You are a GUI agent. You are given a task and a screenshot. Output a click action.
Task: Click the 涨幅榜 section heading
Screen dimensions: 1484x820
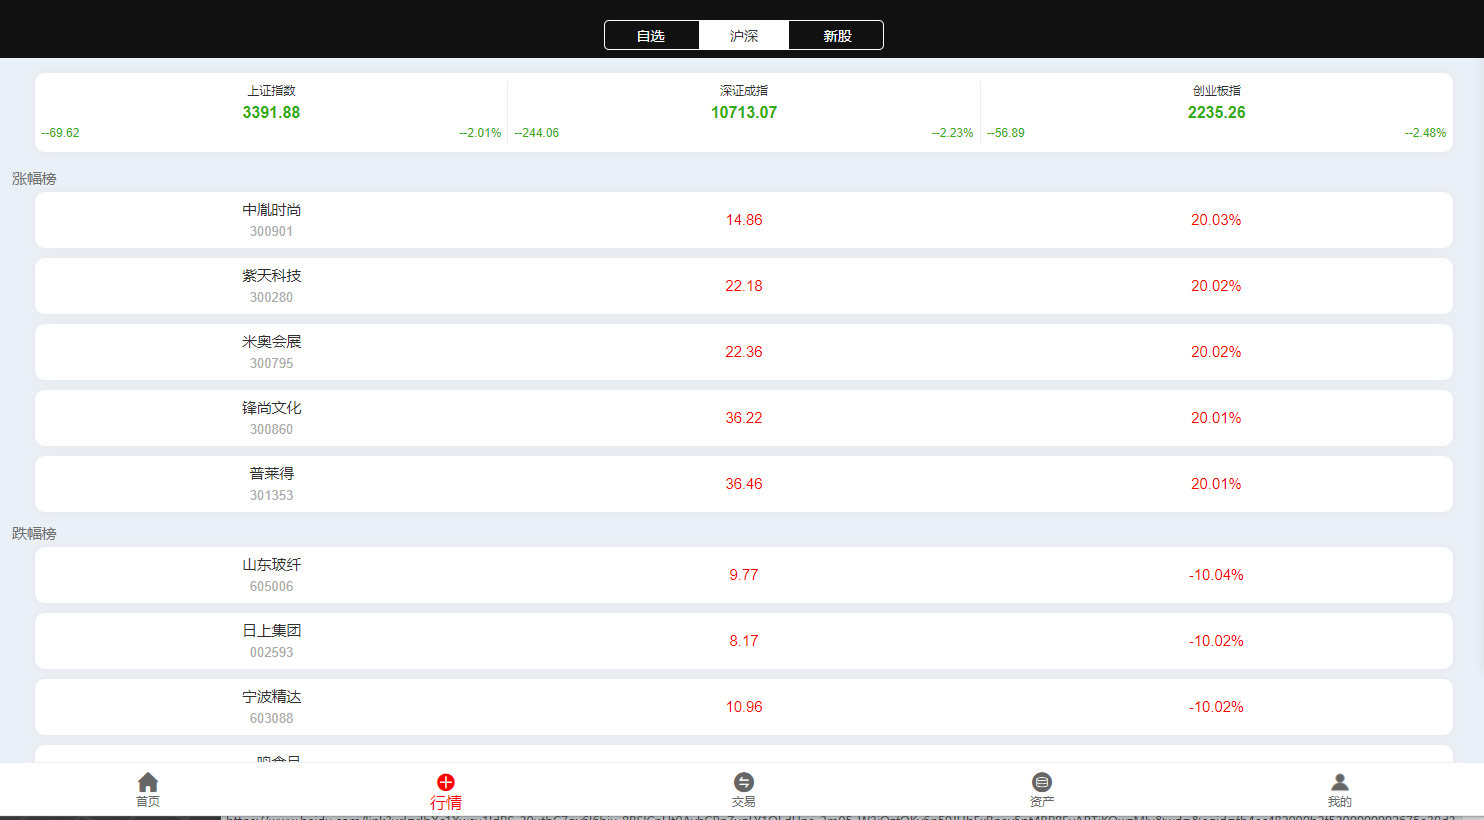pos(34,178)
